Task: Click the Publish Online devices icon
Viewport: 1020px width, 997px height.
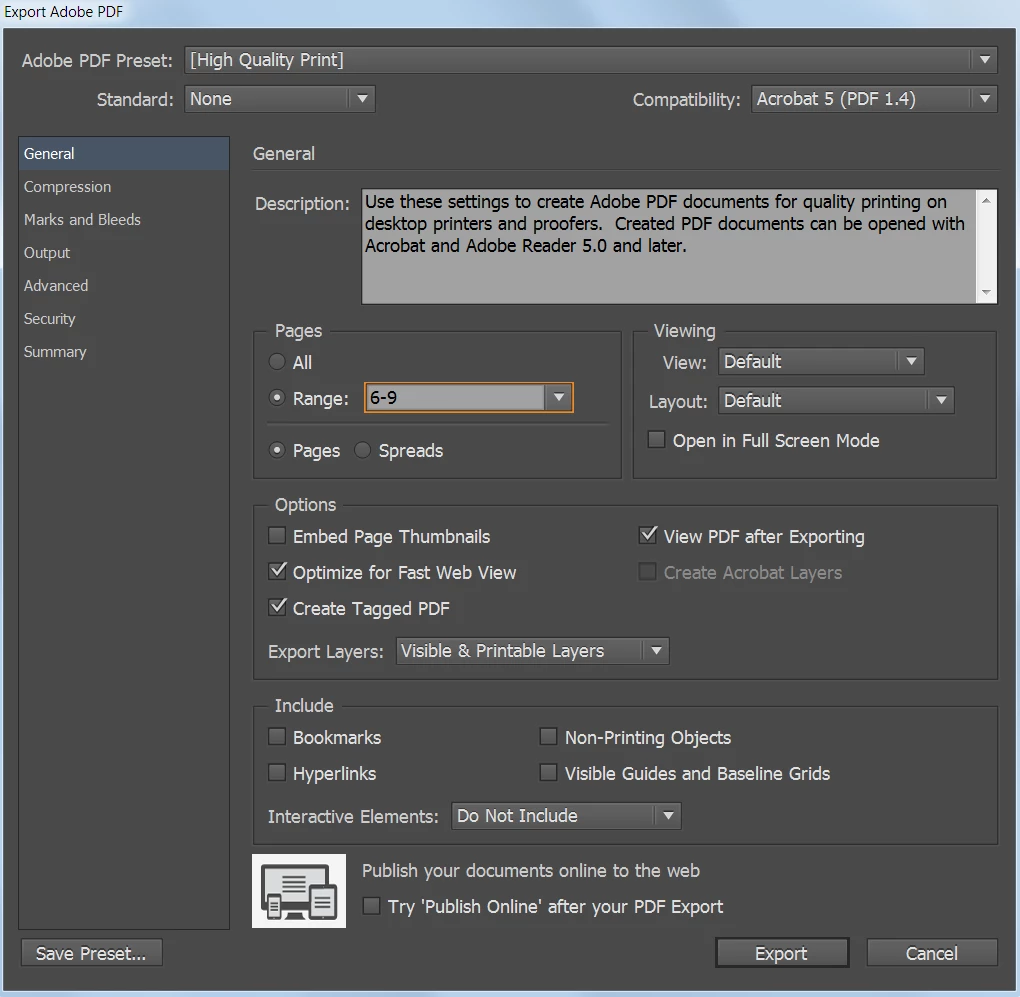Action: click(x=299, y=890)
